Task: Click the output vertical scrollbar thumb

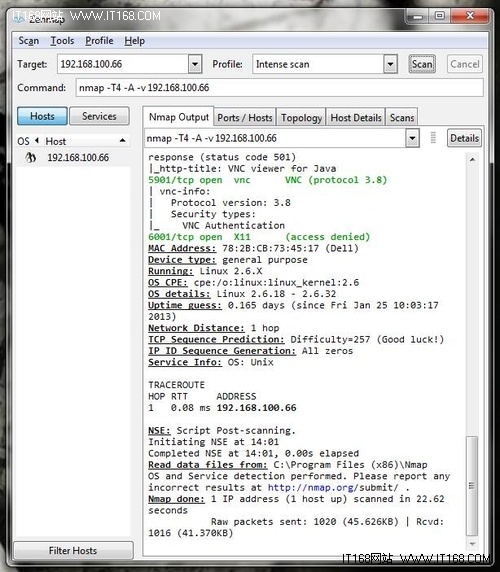Action: coord(472,486)
